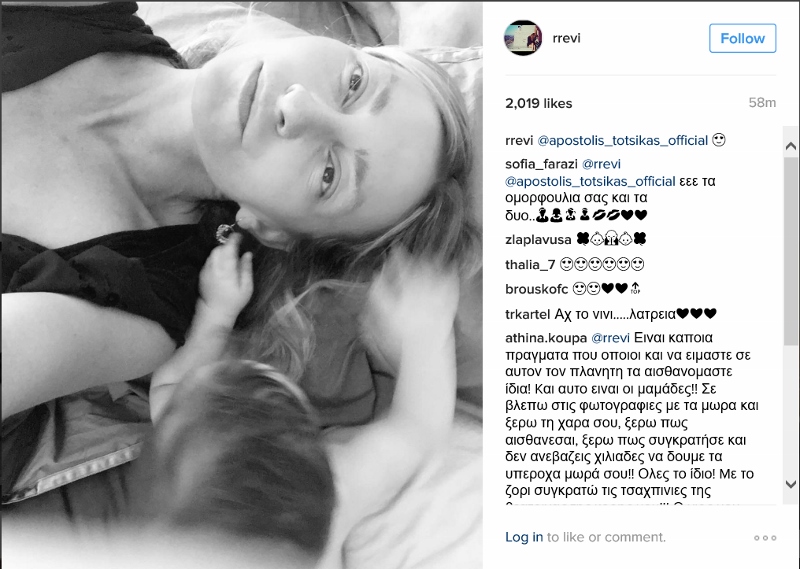Open zlaplavusa commenter profile
Image resolution: width=800 pixels, height=569 pixels.
(x=538, y=239)
